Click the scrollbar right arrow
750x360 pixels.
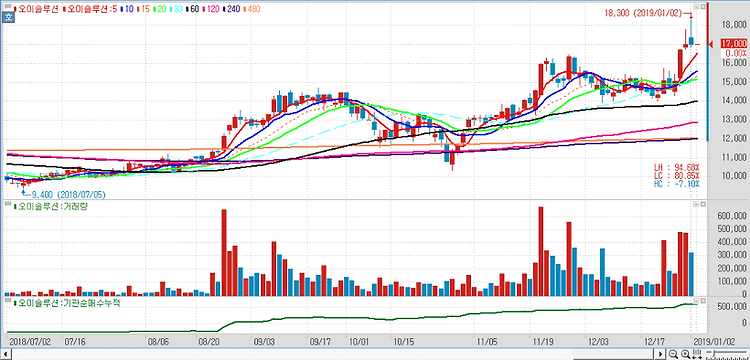(661, 354)
